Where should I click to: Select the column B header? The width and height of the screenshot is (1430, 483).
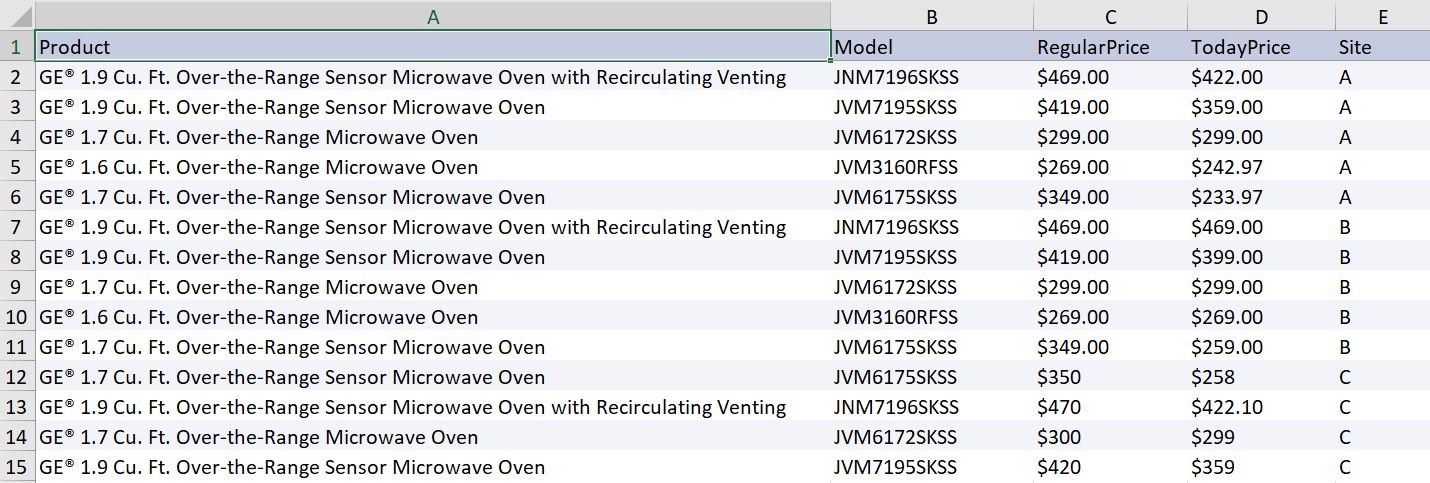pos(931,16)
